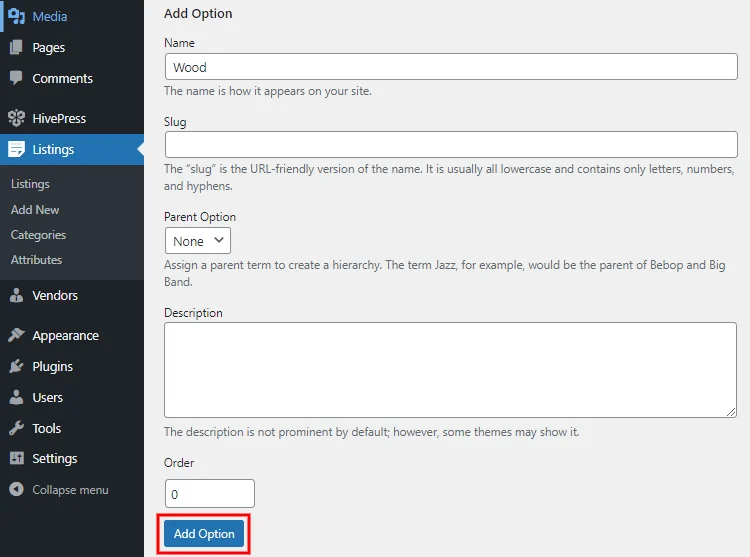Click the Media camera-music icon

click(x=16, y=16)
